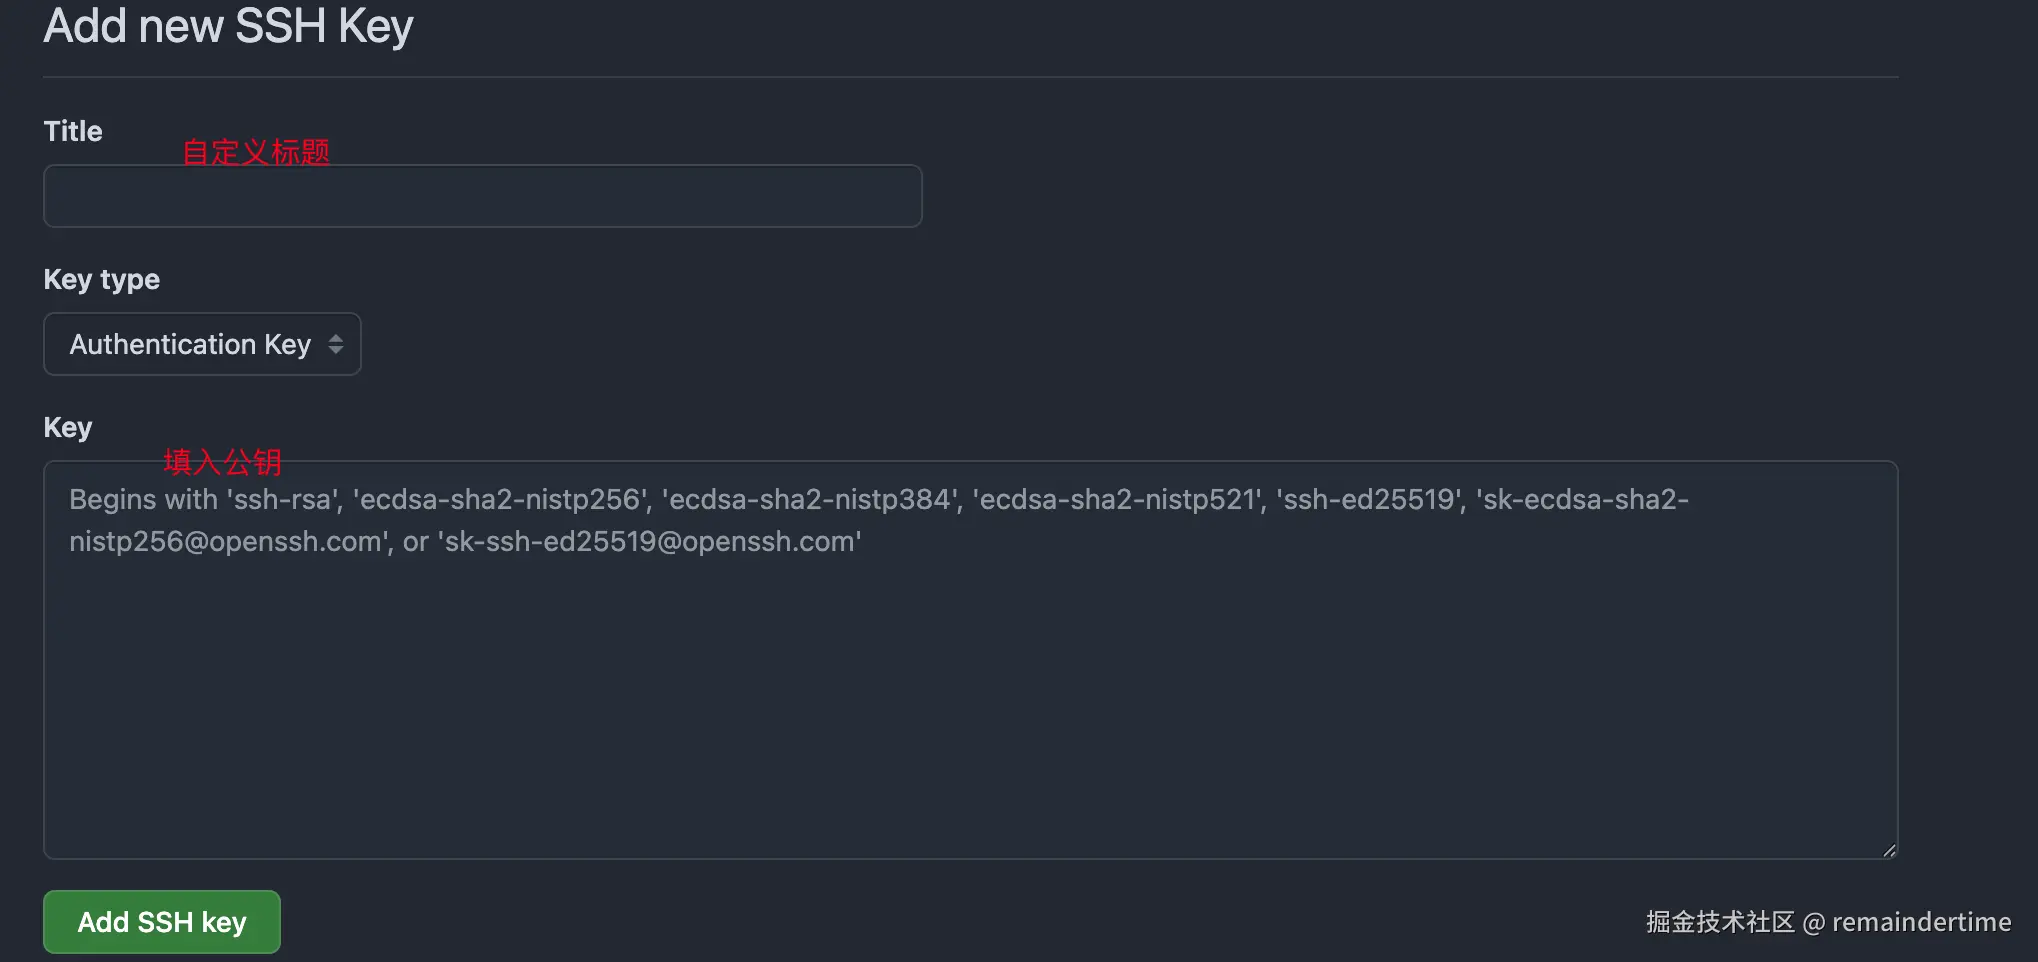Click the "Title" field label
The width and height of the screenshot is (2038, 962).
tap(73, 132)
